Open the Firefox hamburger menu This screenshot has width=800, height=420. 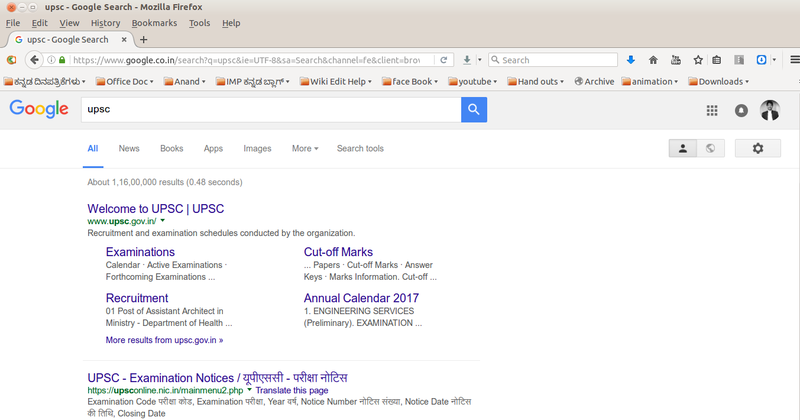coord(794,60)
